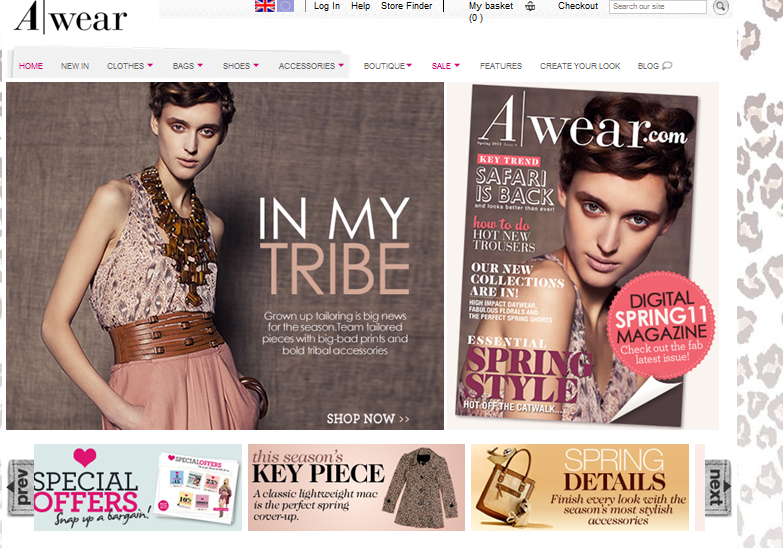The image size is (783, 548).
Task: Expand the Bags dropdown arrow
Action: (x=200, y=65)
